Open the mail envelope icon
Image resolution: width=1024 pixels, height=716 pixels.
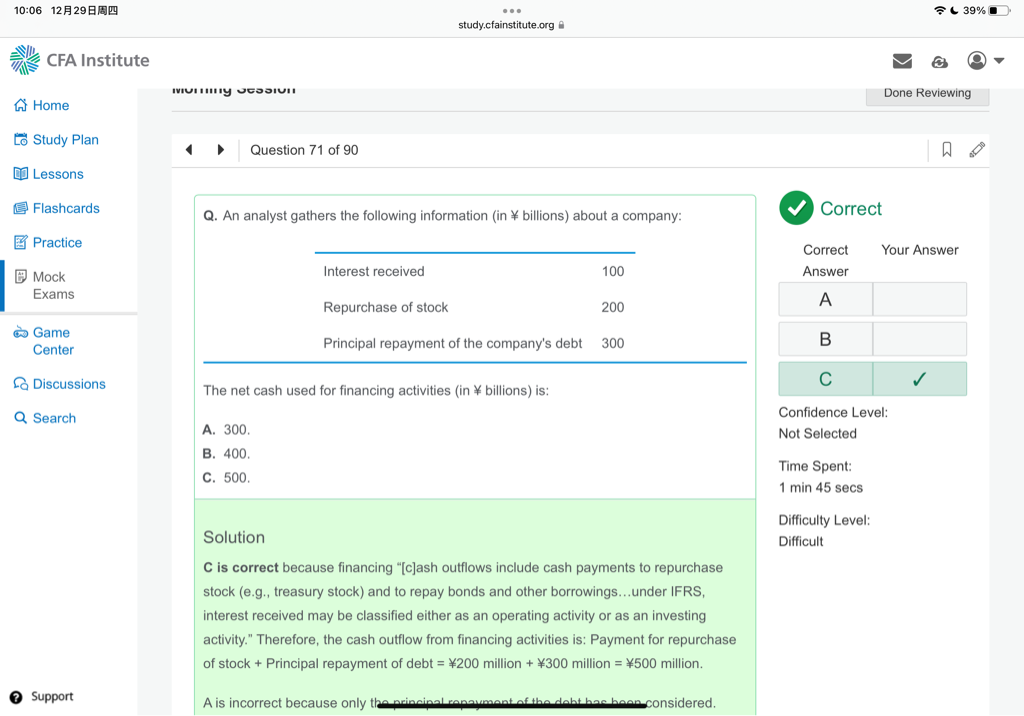902,61
